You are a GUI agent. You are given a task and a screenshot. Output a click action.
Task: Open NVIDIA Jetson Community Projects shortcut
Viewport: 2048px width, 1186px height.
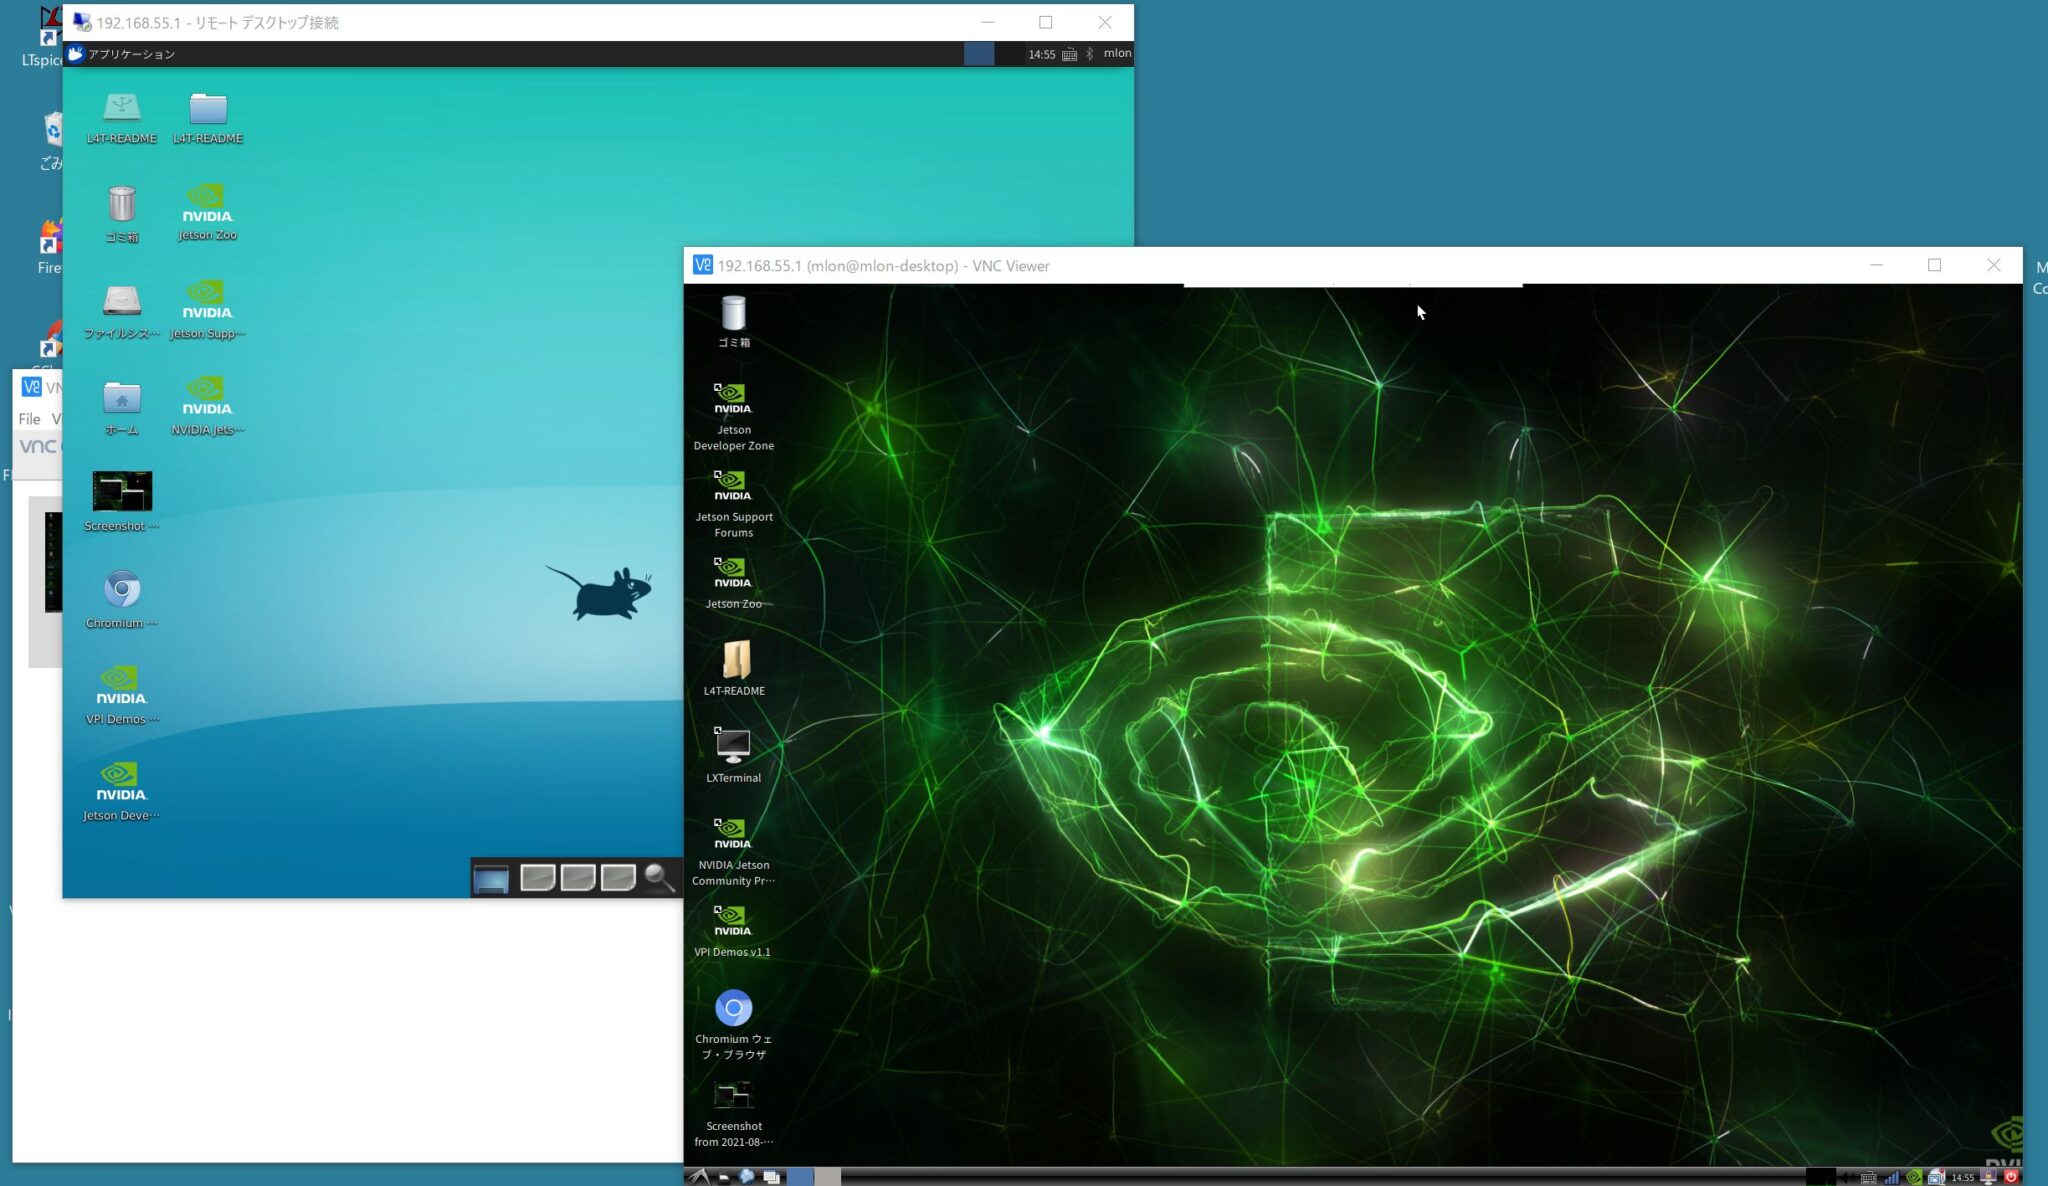[x=732, y=833]
